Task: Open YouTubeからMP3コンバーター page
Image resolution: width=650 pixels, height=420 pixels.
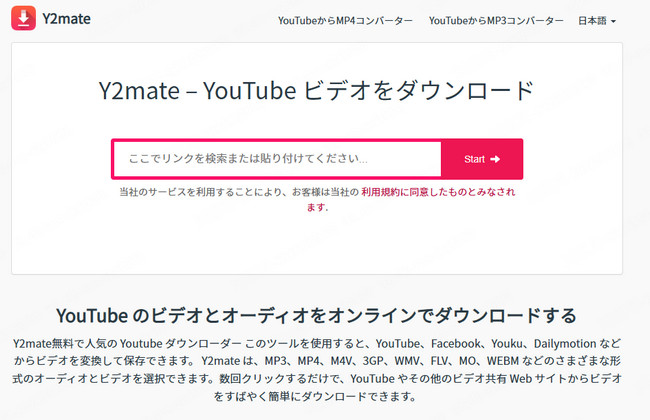Action: click(x=496, y=21)
